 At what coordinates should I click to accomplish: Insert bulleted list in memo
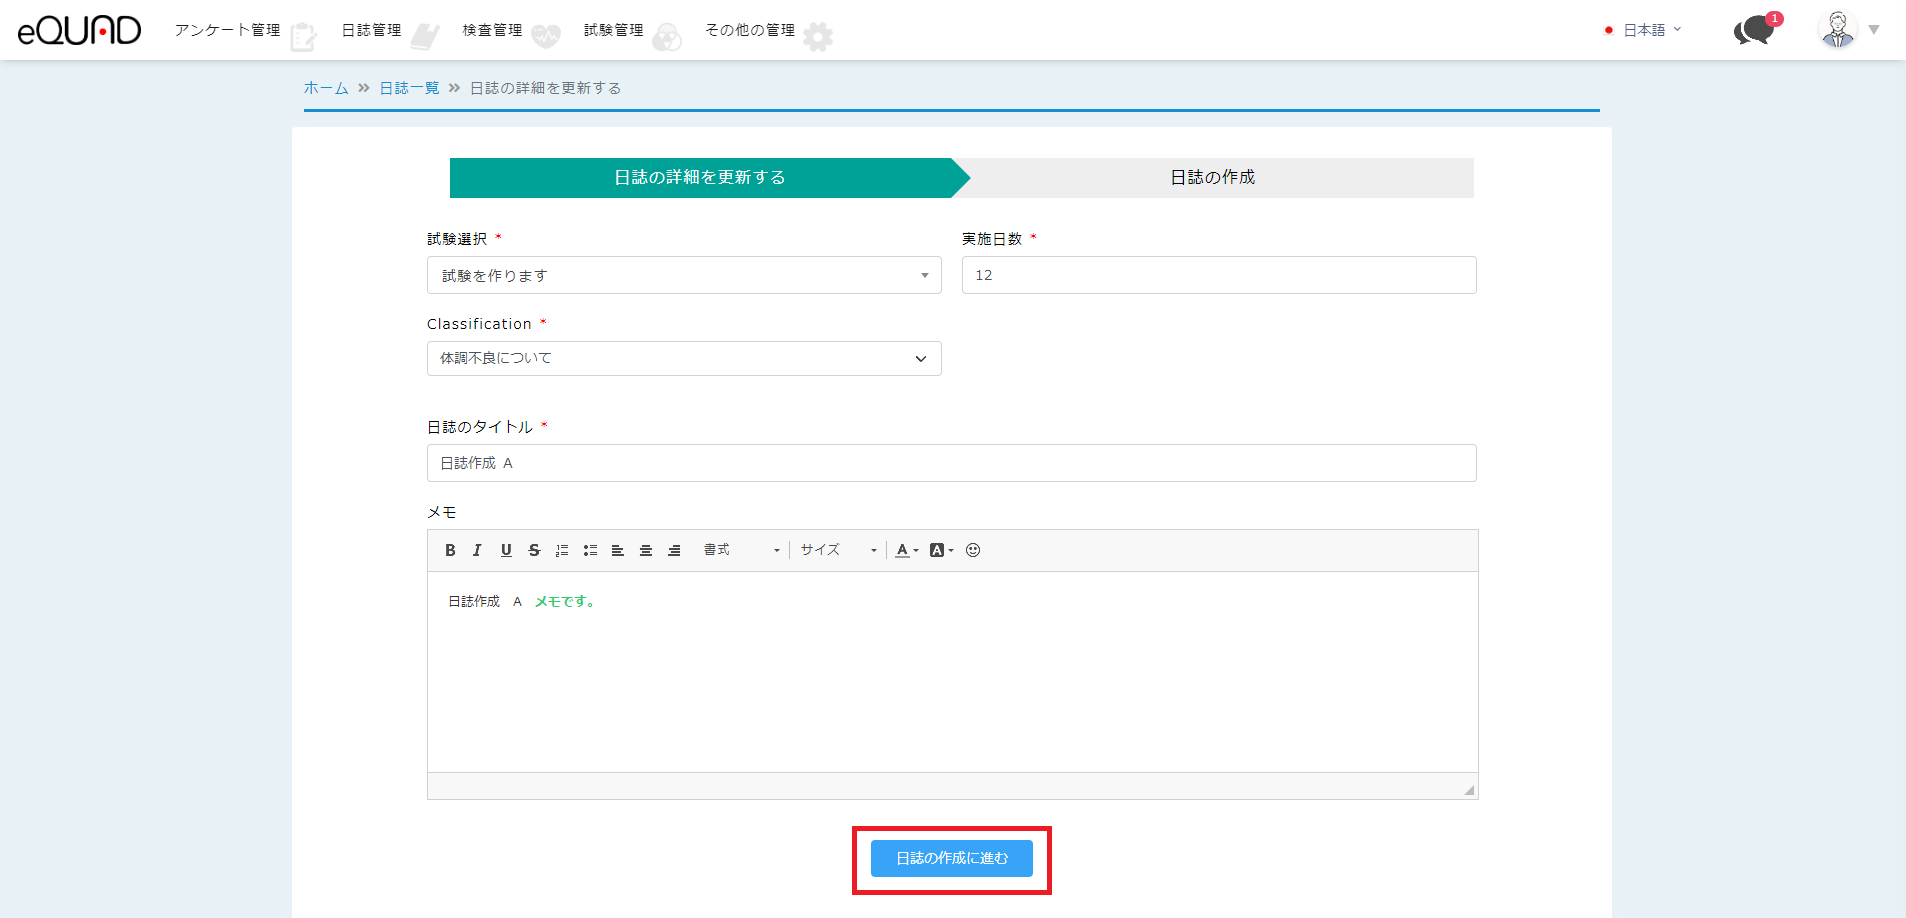click(590, 550)
